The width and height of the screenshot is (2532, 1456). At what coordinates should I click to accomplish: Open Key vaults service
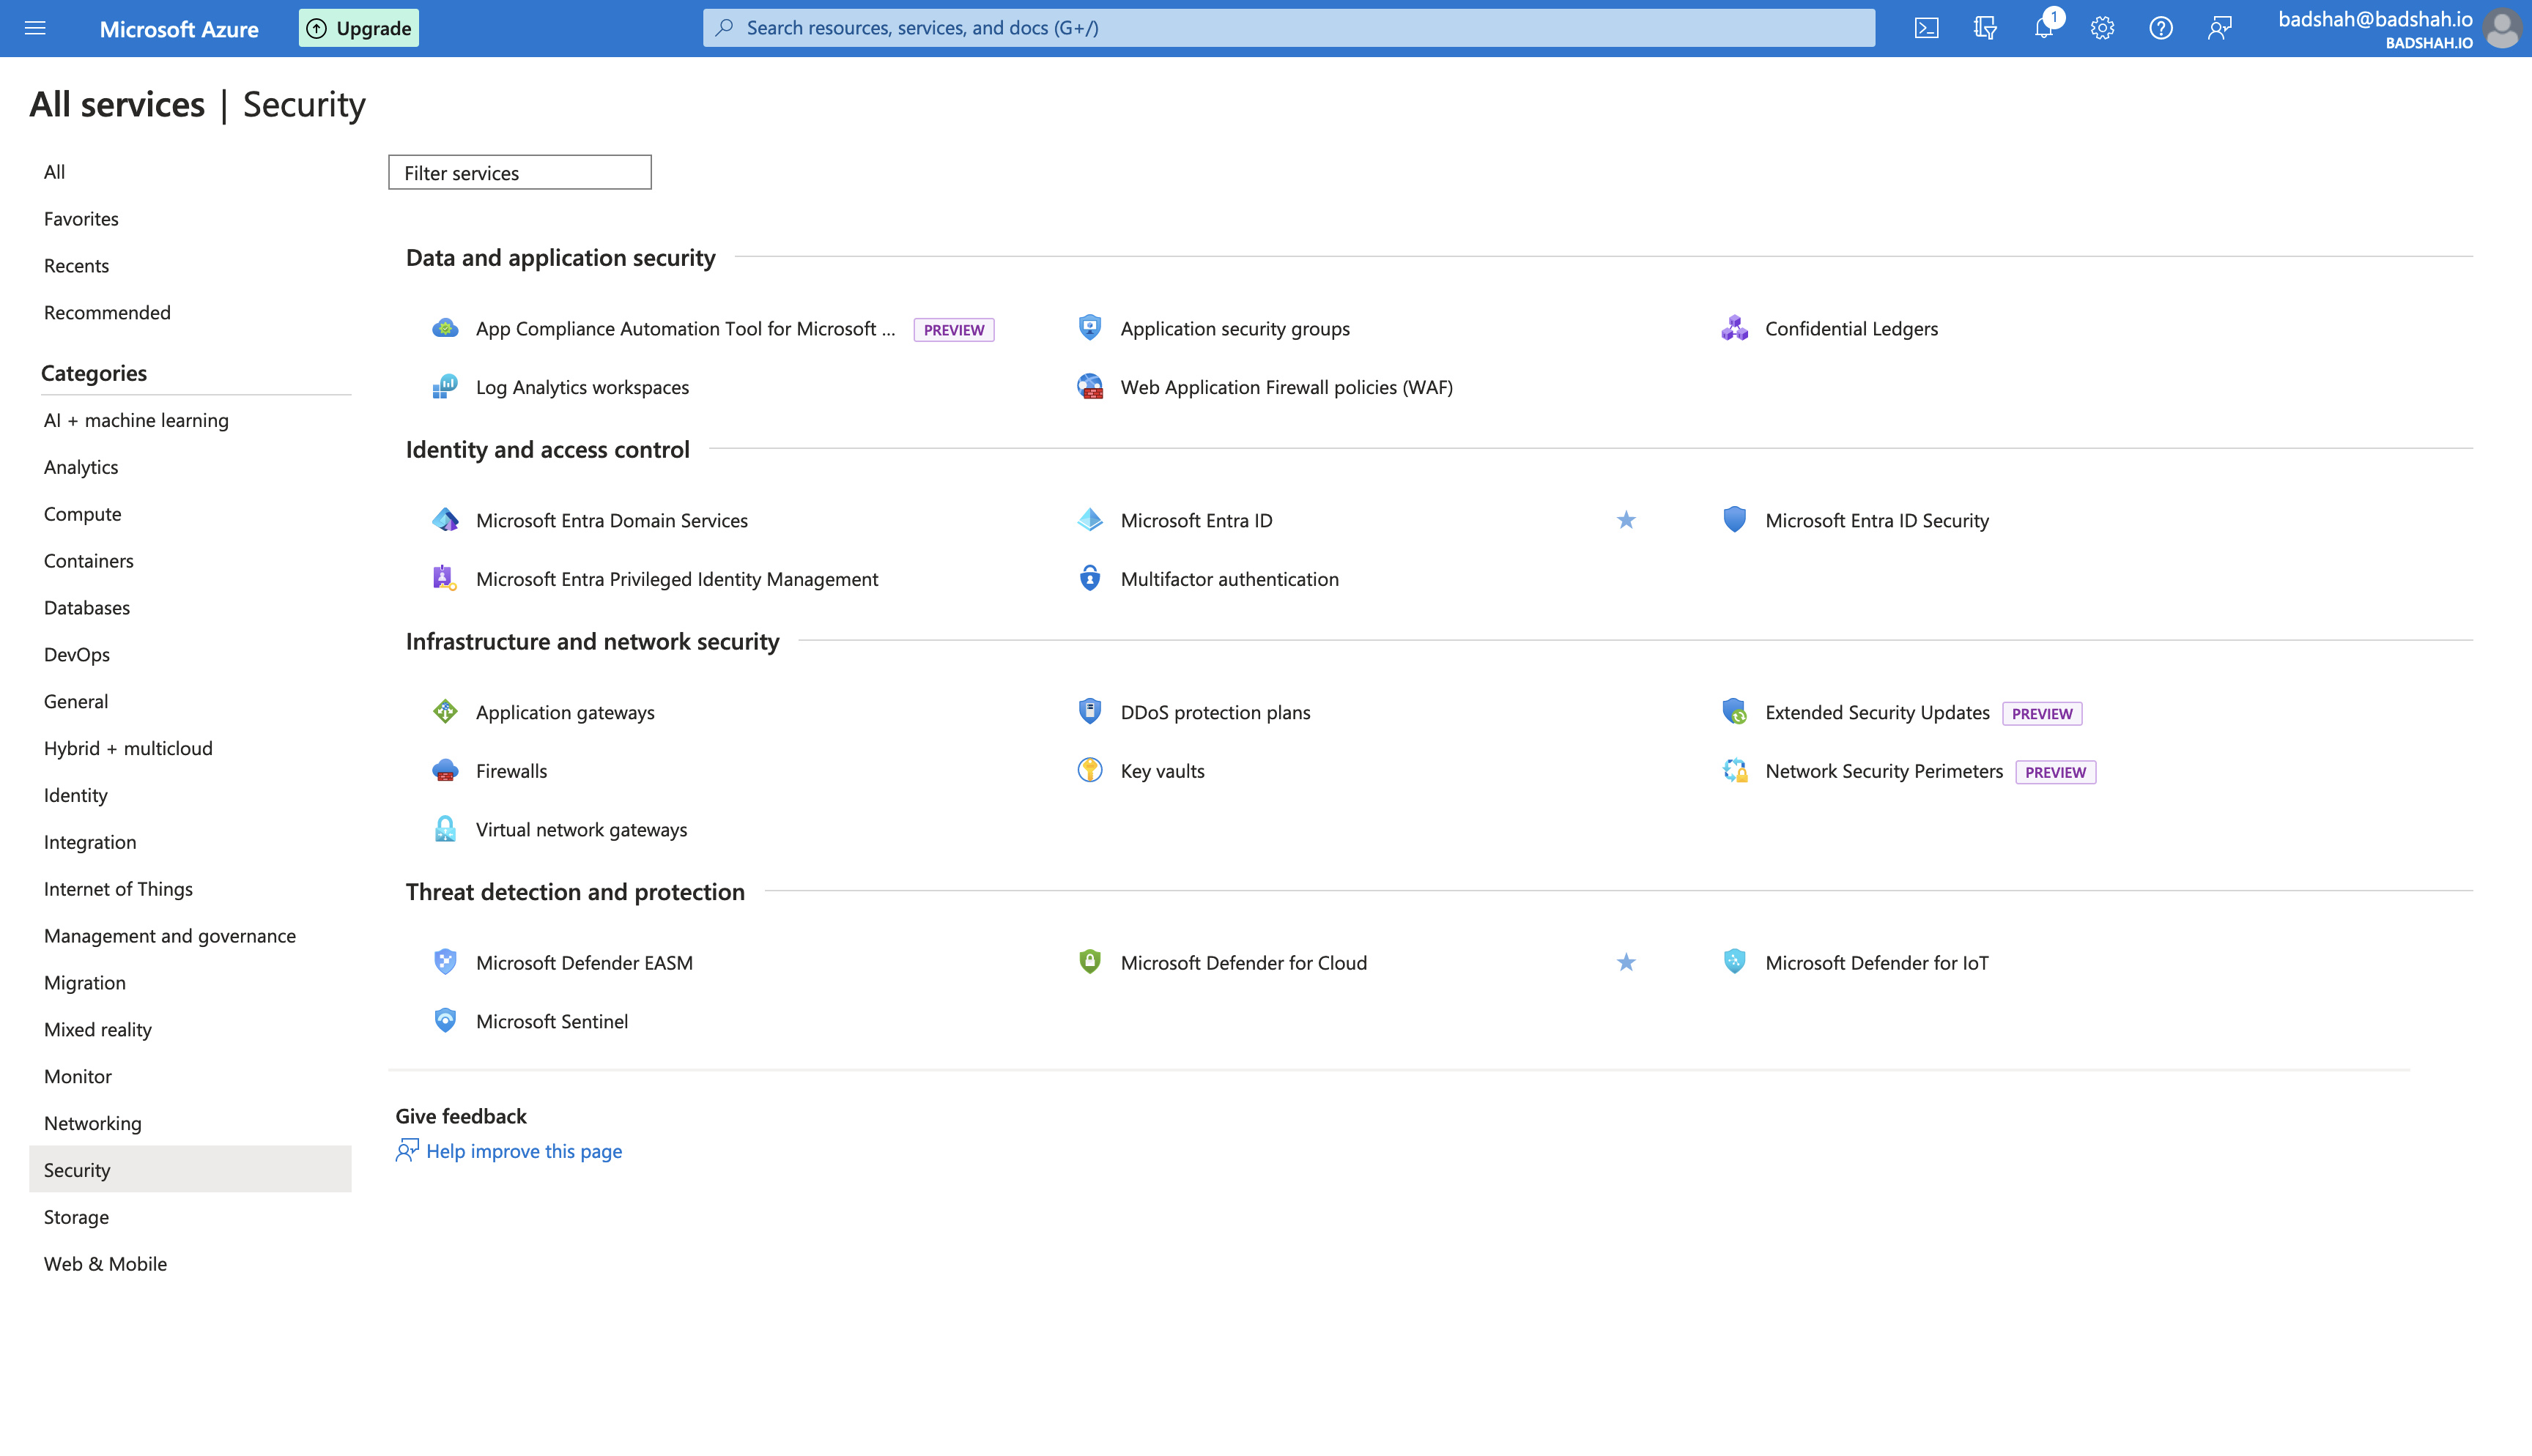point(1162,770)
